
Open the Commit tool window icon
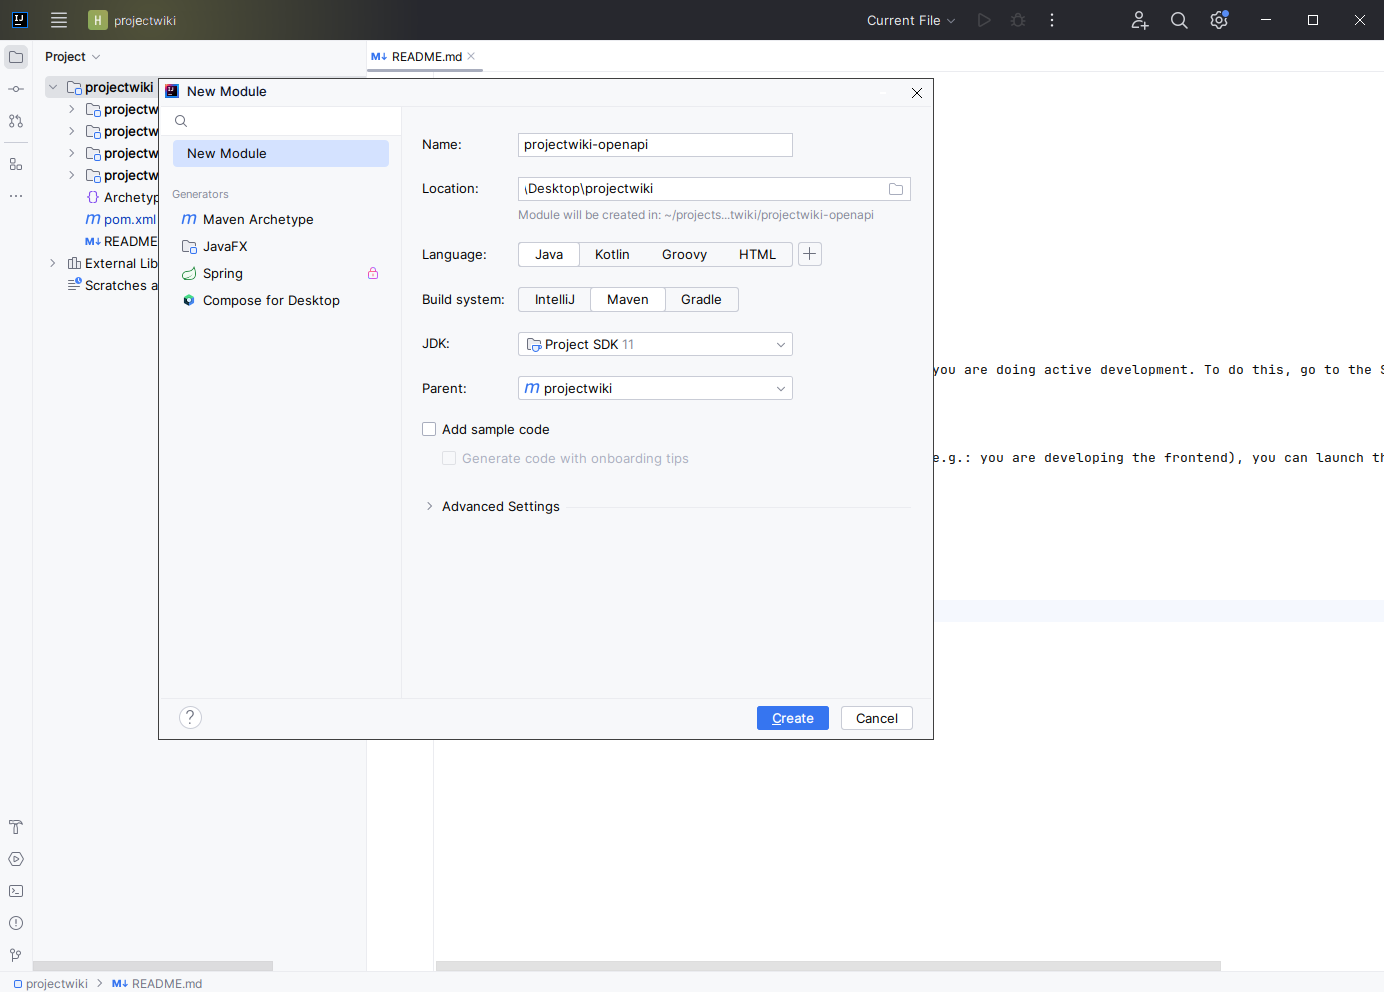click(16, 89)
